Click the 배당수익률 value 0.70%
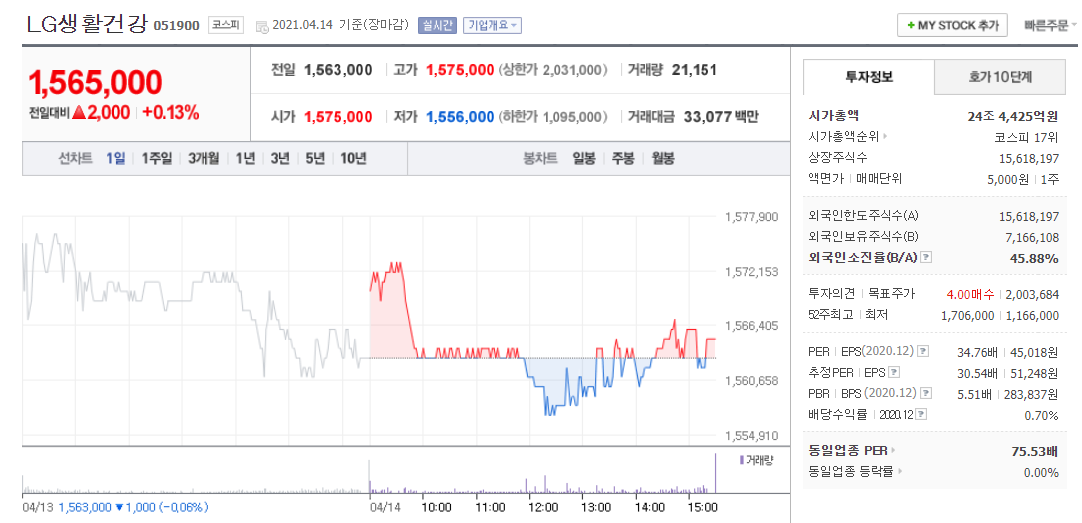This screenshot has height=523, width=1082. (1041, 415)
